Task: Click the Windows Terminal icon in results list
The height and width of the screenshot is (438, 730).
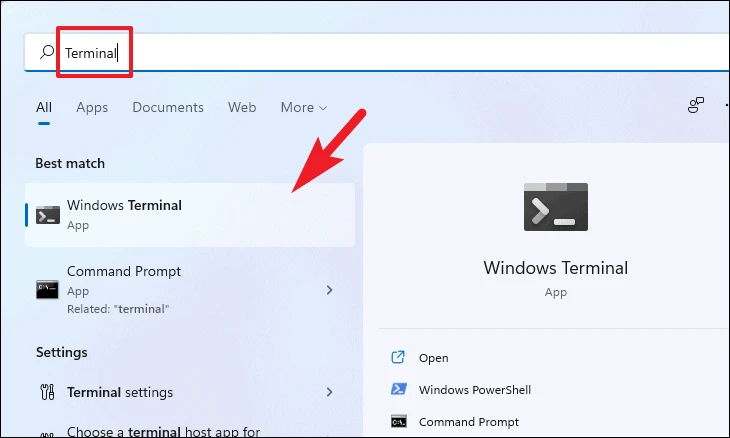Action: (x=48, y=215)
